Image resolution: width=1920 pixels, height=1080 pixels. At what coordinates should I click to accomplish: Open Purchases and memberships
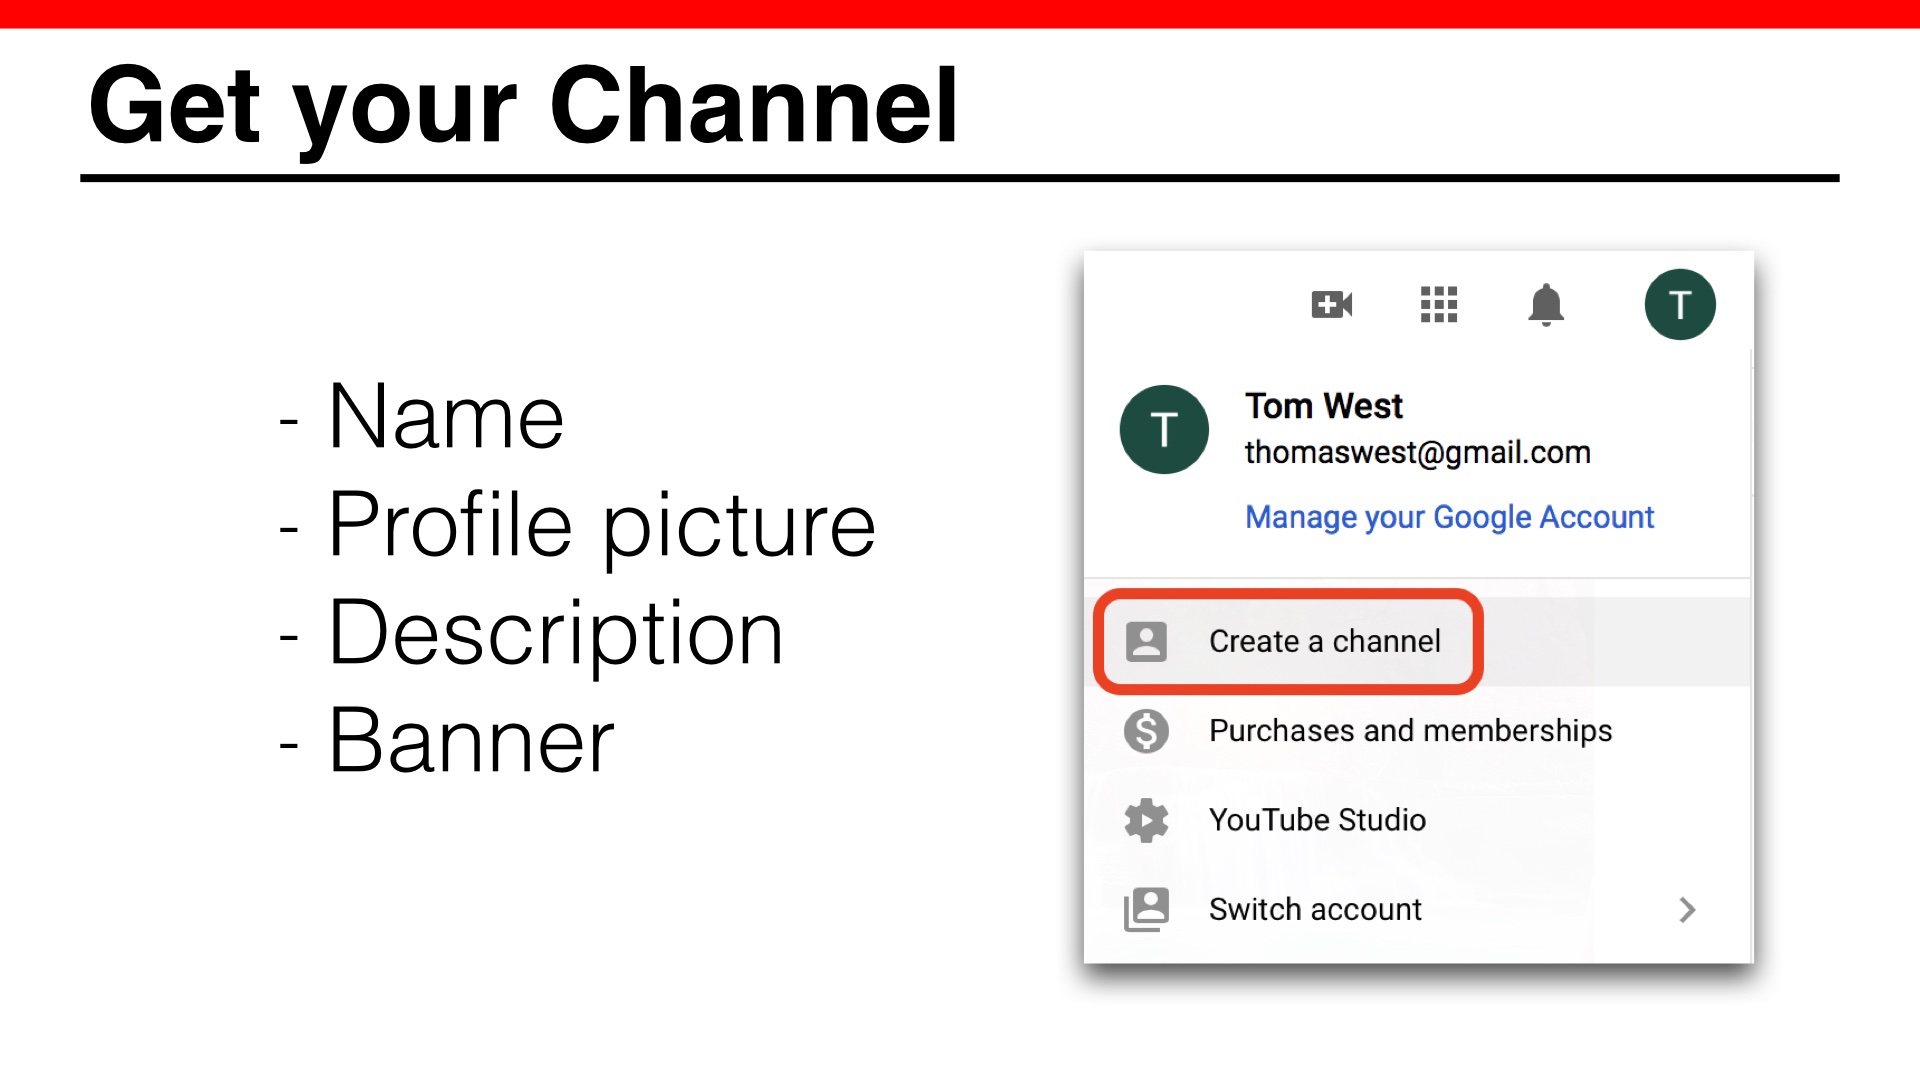tap(1418, 731)
